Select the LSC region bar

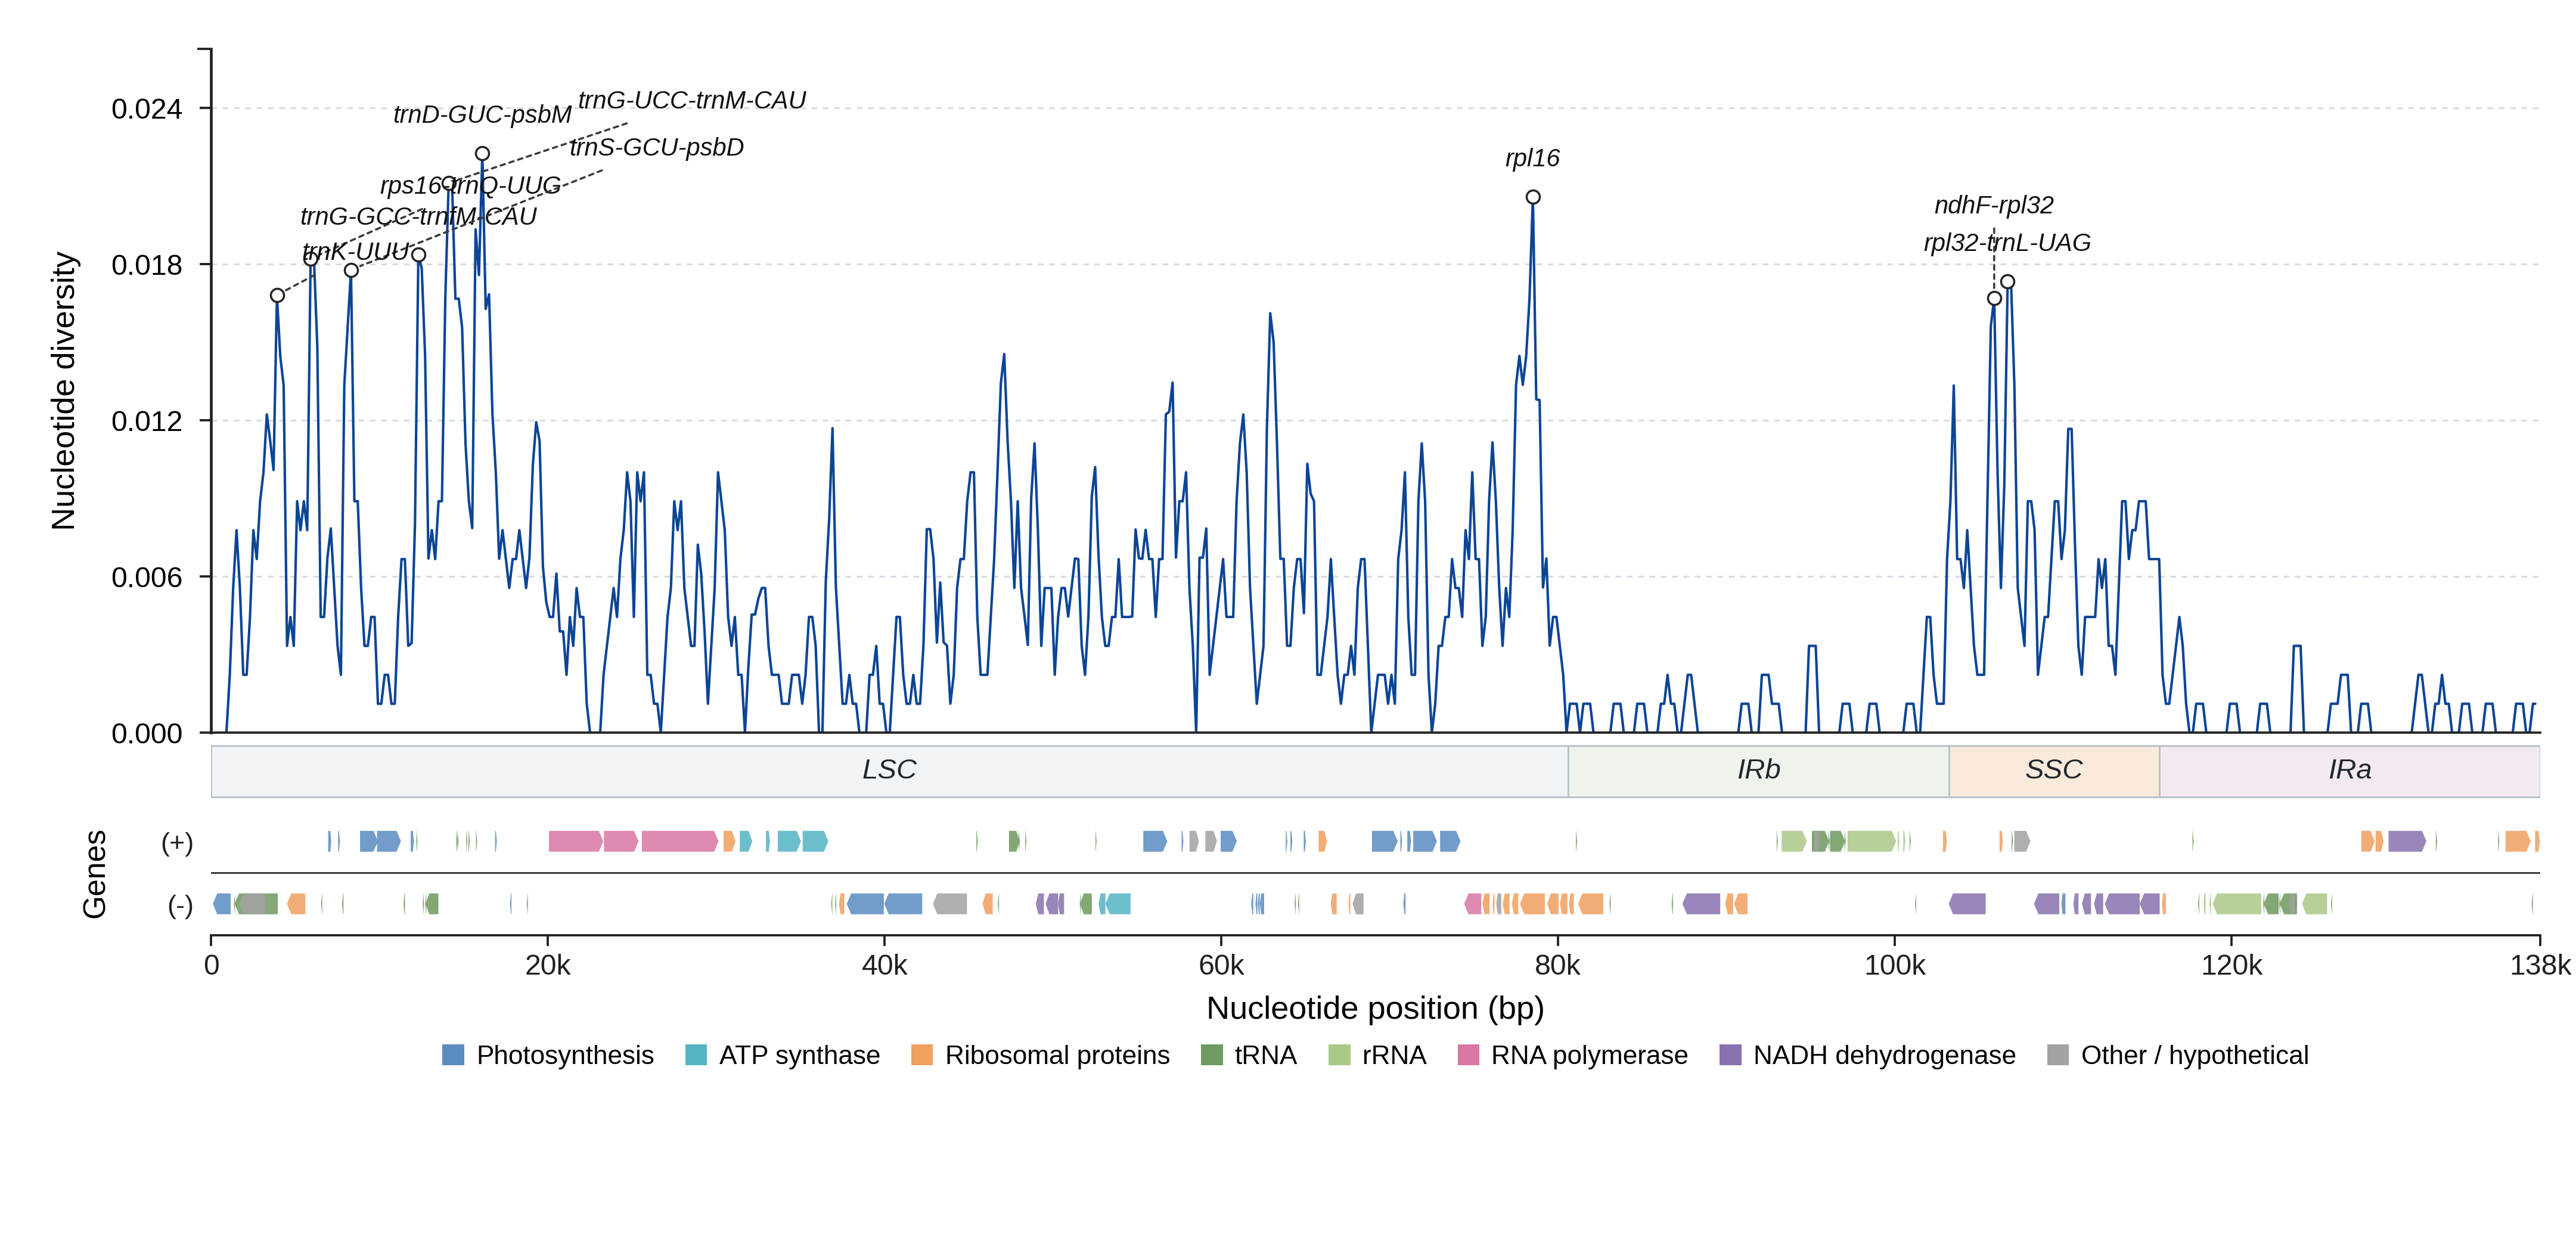[889, 771]
